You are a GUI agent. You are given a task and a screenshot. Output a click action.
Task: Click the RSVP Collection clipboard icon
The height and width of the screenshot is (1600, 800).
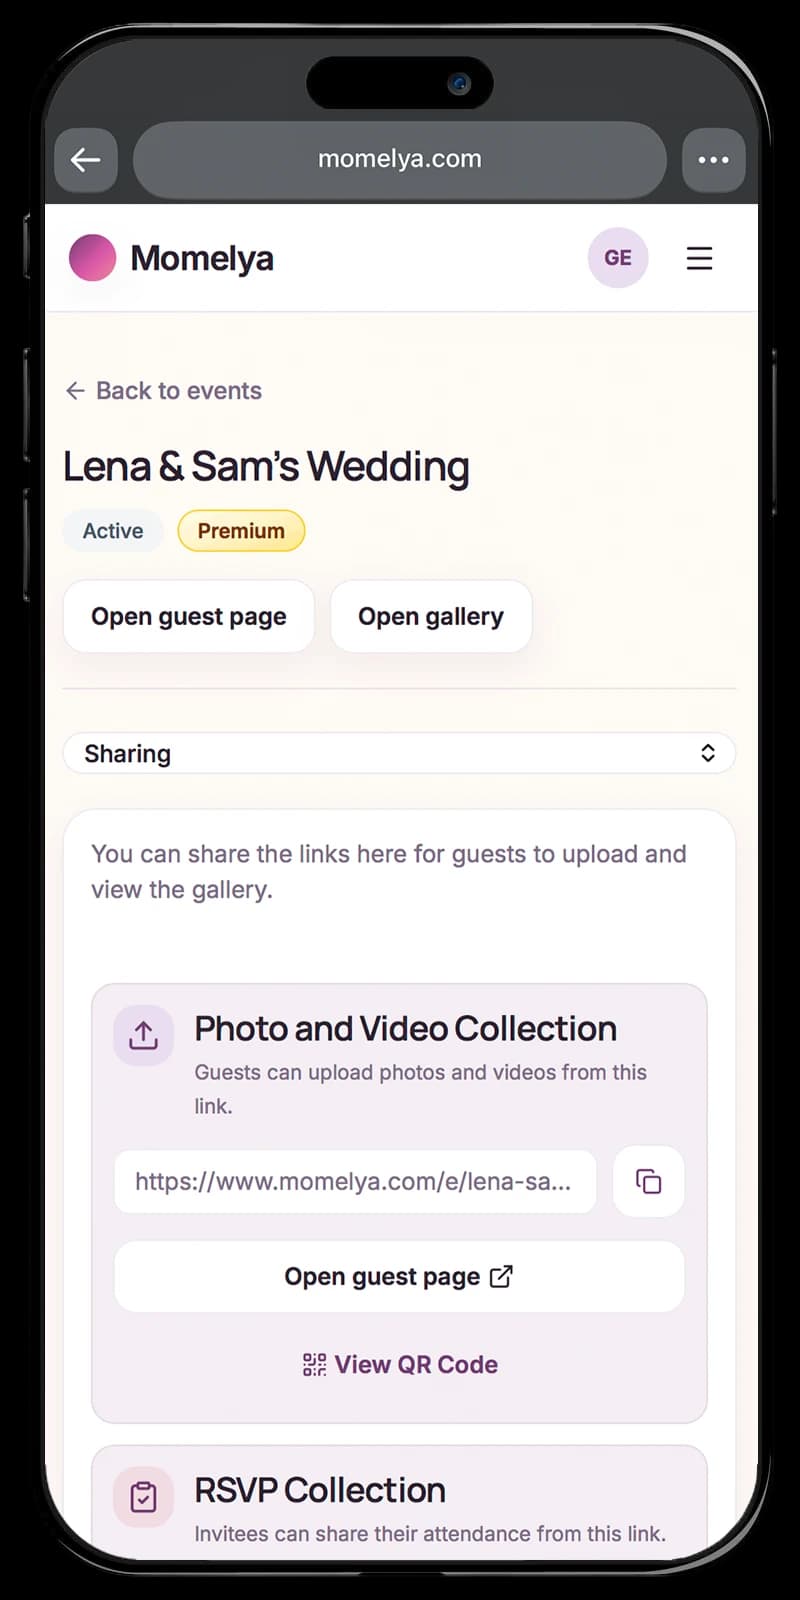pos(143,1497)
